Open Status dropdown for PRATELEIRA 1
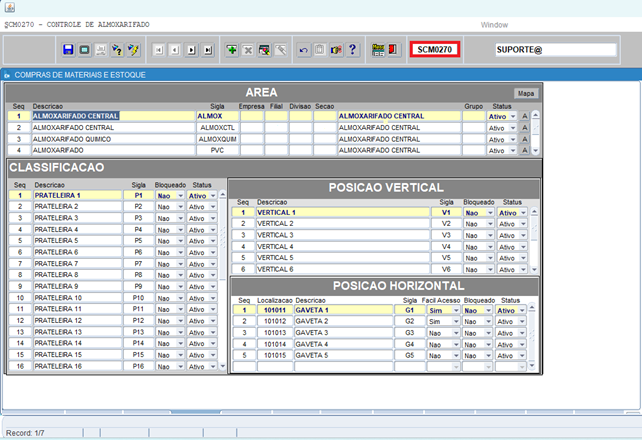 [x=213, y=196]
